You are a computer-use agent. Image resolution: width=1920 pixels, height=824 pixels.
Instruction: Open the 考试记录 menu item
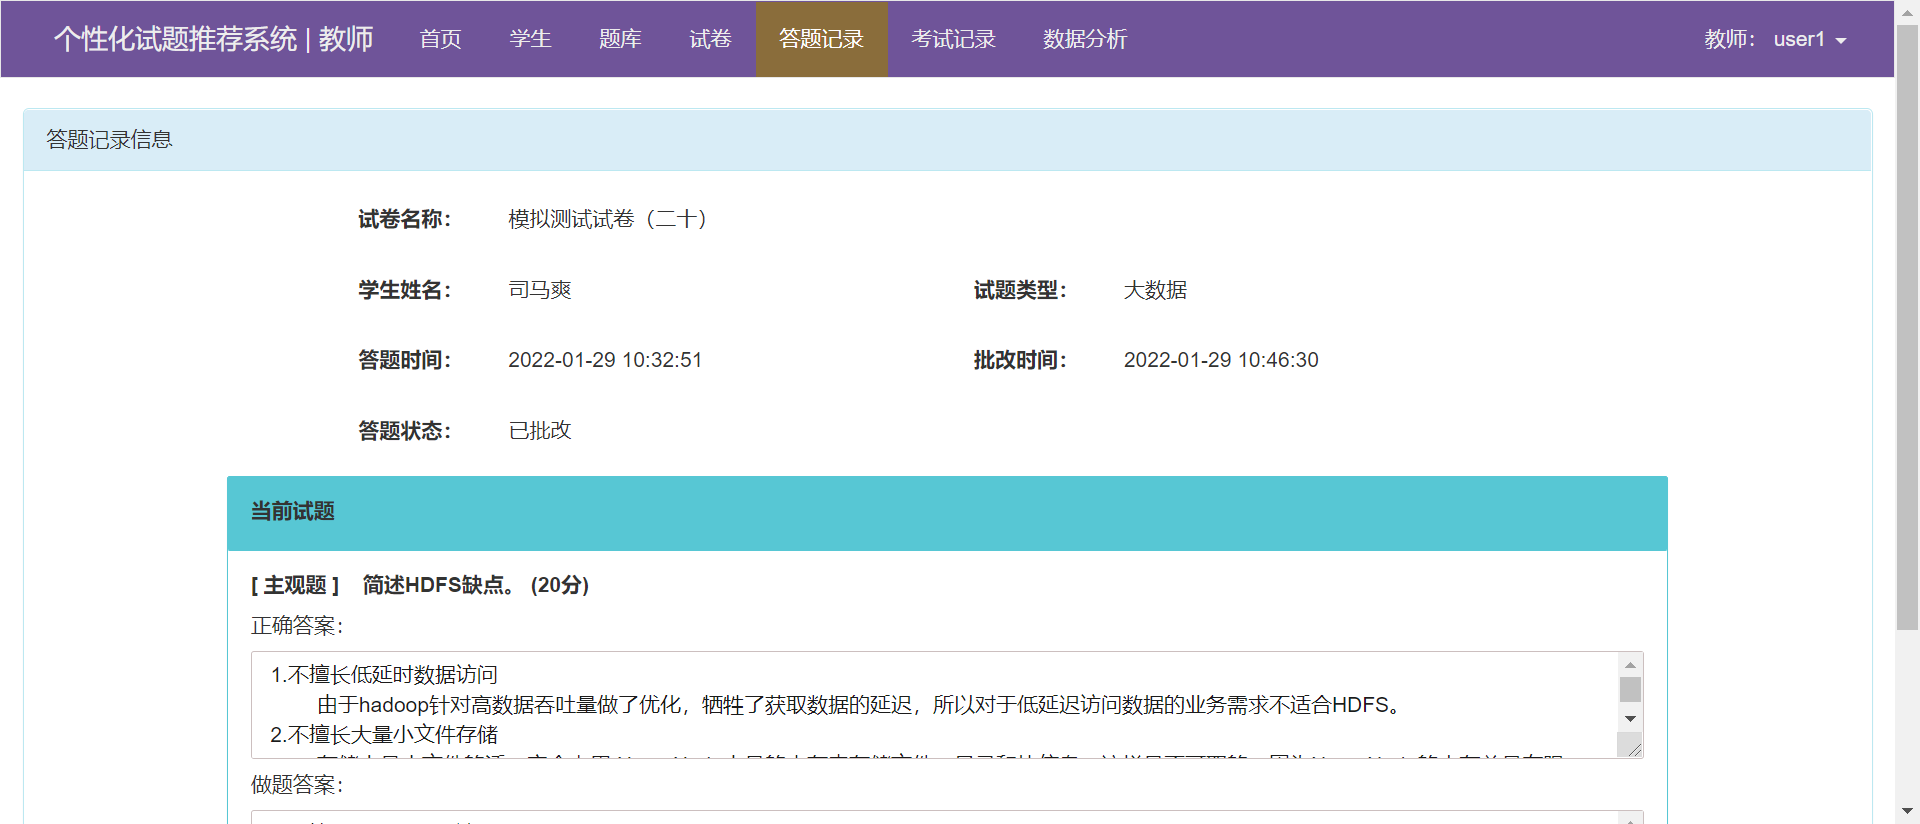pyautogui.click(x=953, y=39)
